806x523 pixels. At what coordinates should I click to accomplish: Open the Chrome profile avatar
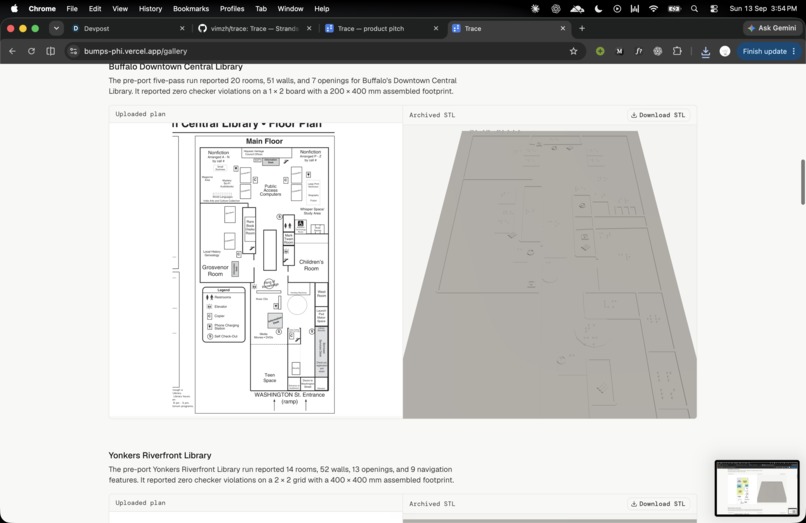725,51
